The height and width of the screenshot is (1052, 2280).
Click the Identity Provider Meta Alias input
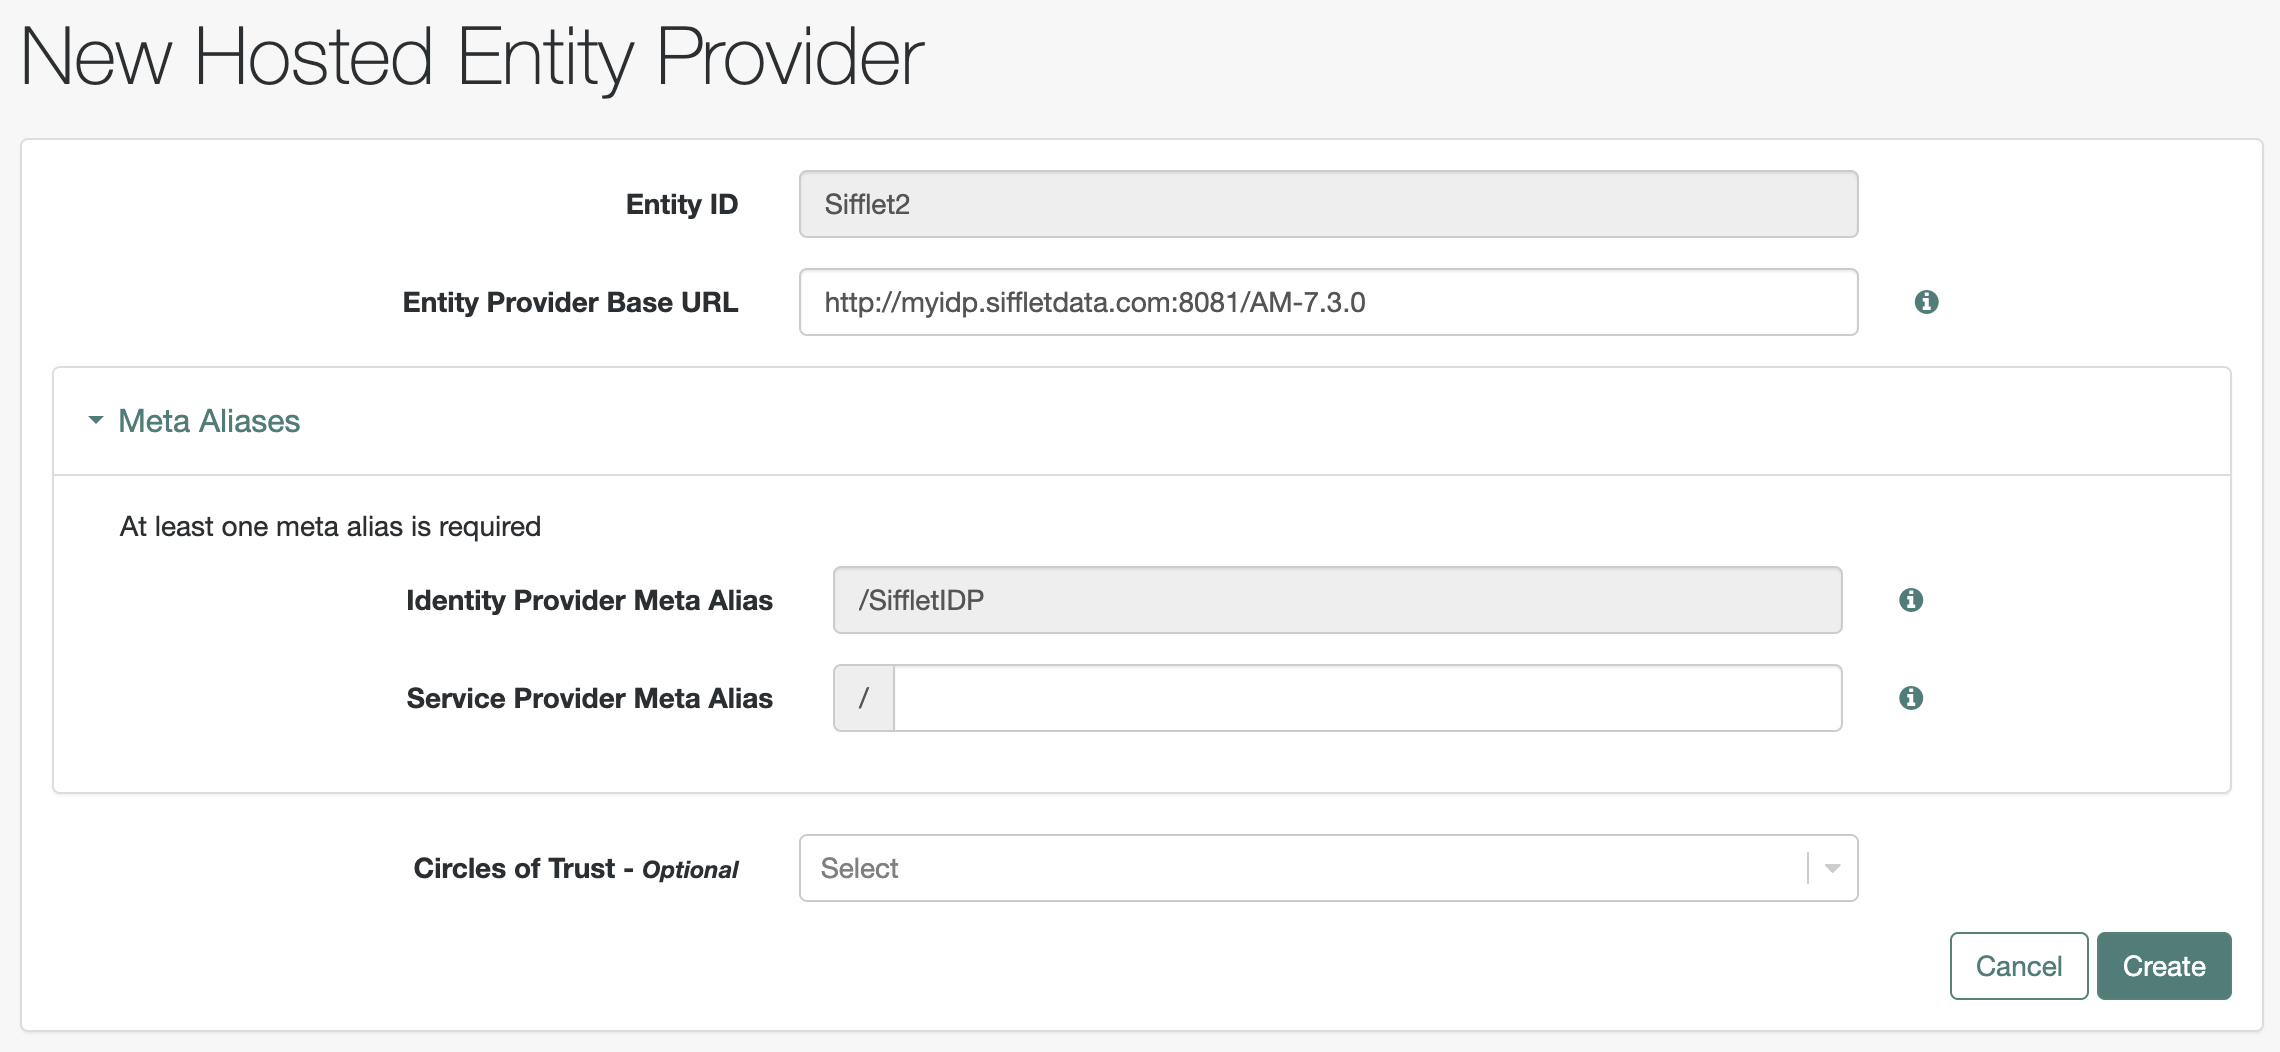coord(1337,600)
